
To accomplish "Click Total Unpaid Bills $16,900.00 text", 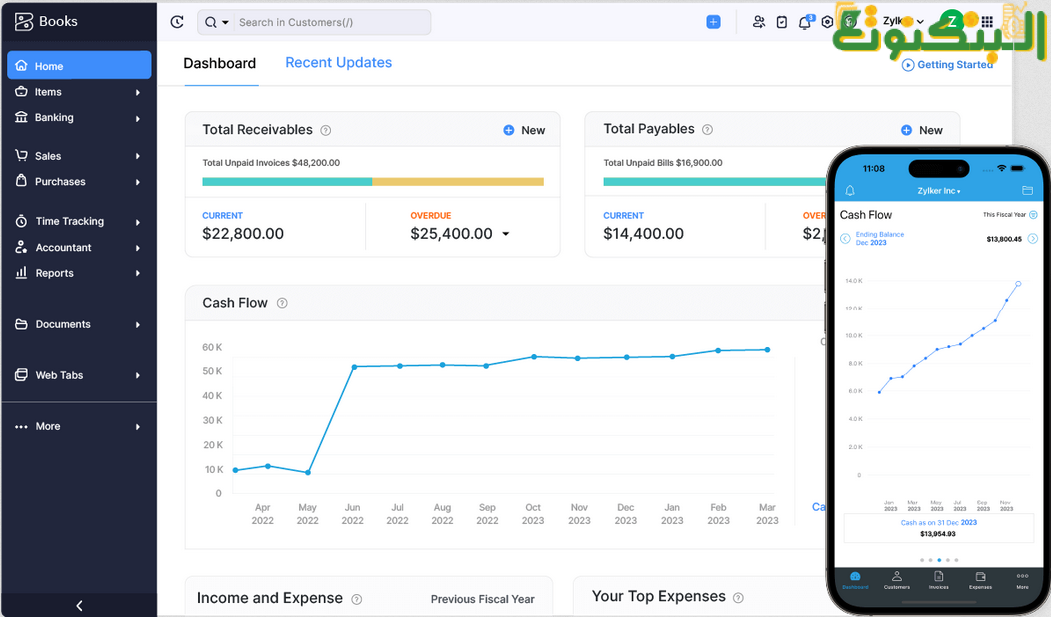I will [663, 163].
